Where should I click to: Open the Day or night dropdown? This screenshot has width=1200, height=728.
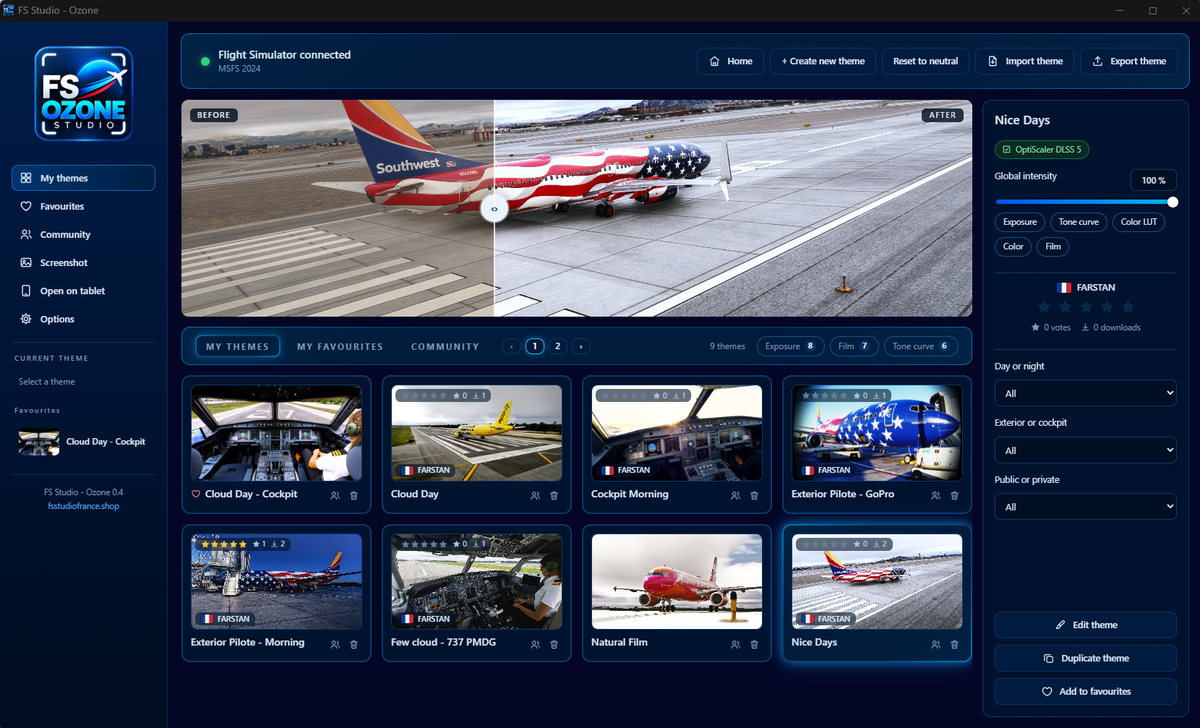[x=1085, y=393]
